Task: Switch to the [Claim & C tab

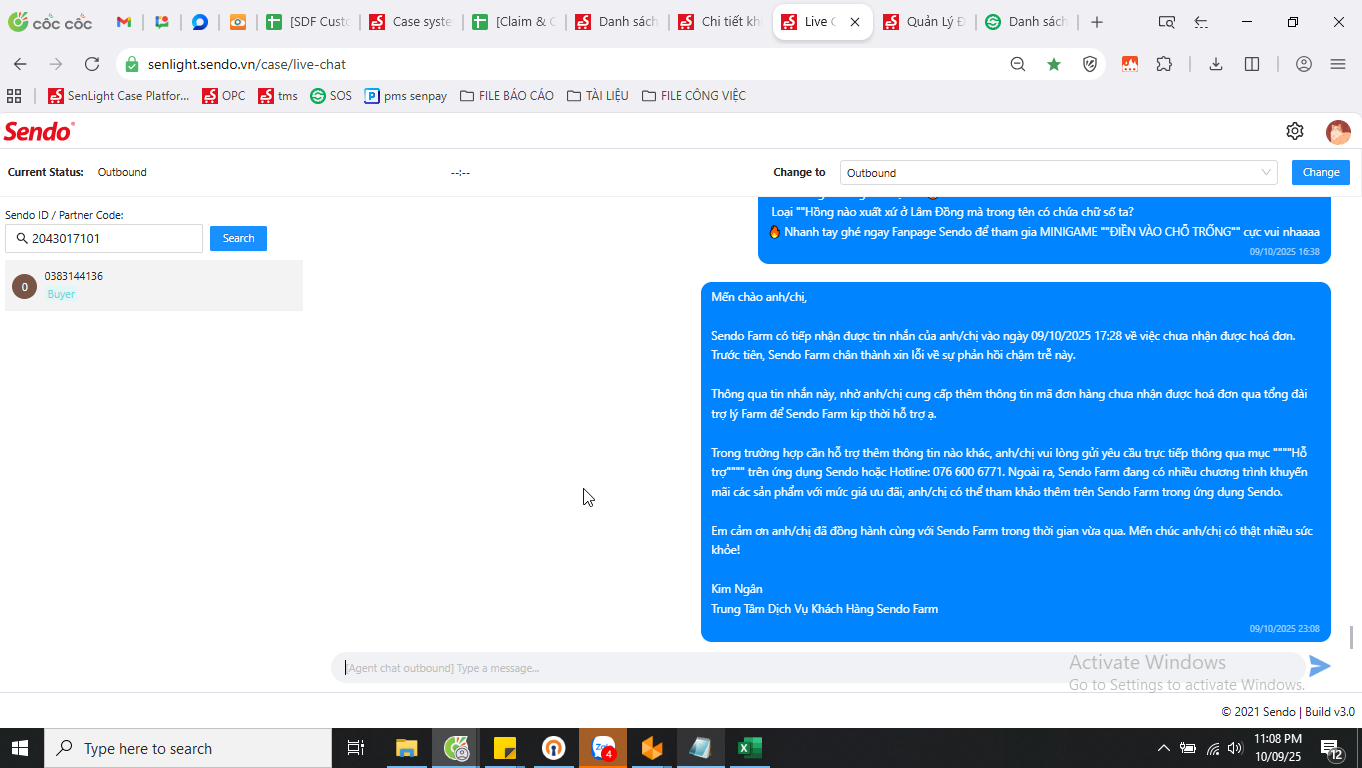Action: (x=515, y=22)
